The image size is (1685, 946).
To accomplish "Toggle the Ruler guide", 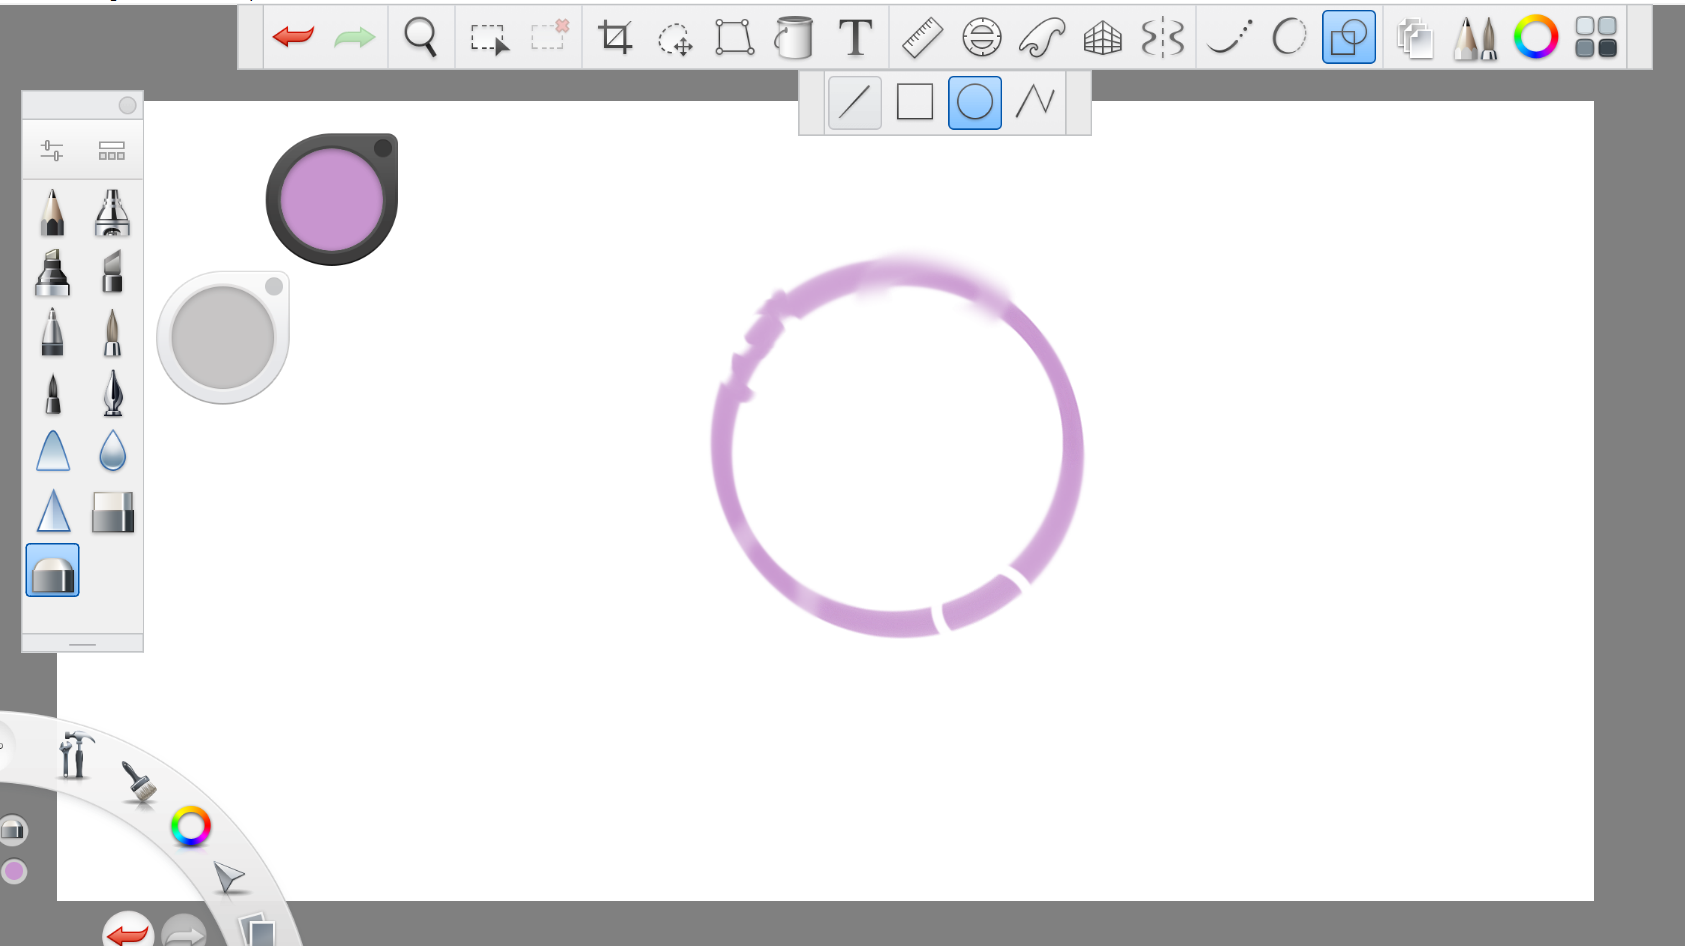I will click(x=922, y=38).
